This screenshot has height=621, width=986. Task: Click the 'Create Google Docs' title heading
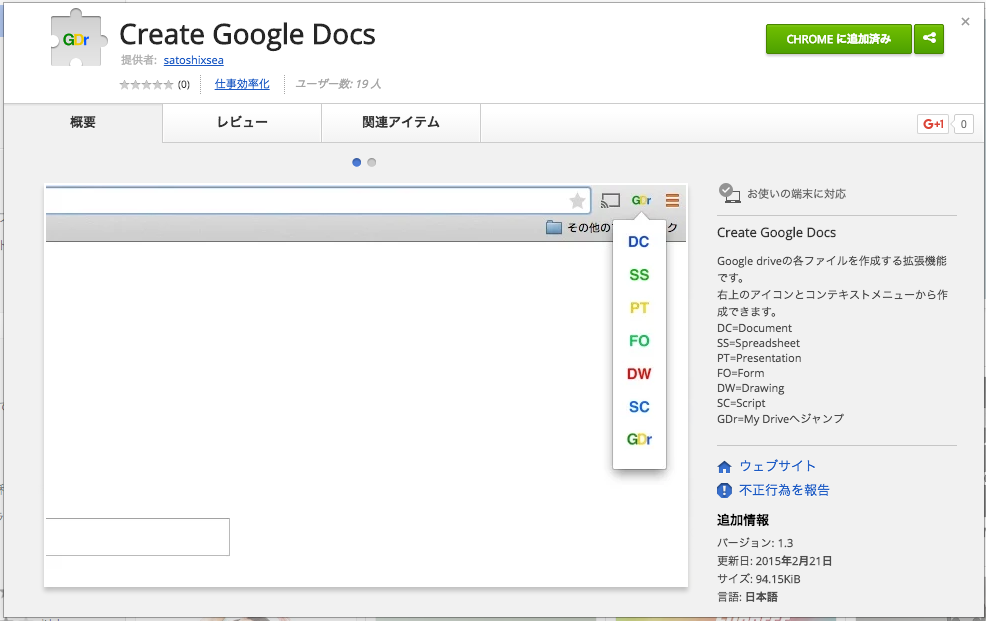[x=247, y=35]
